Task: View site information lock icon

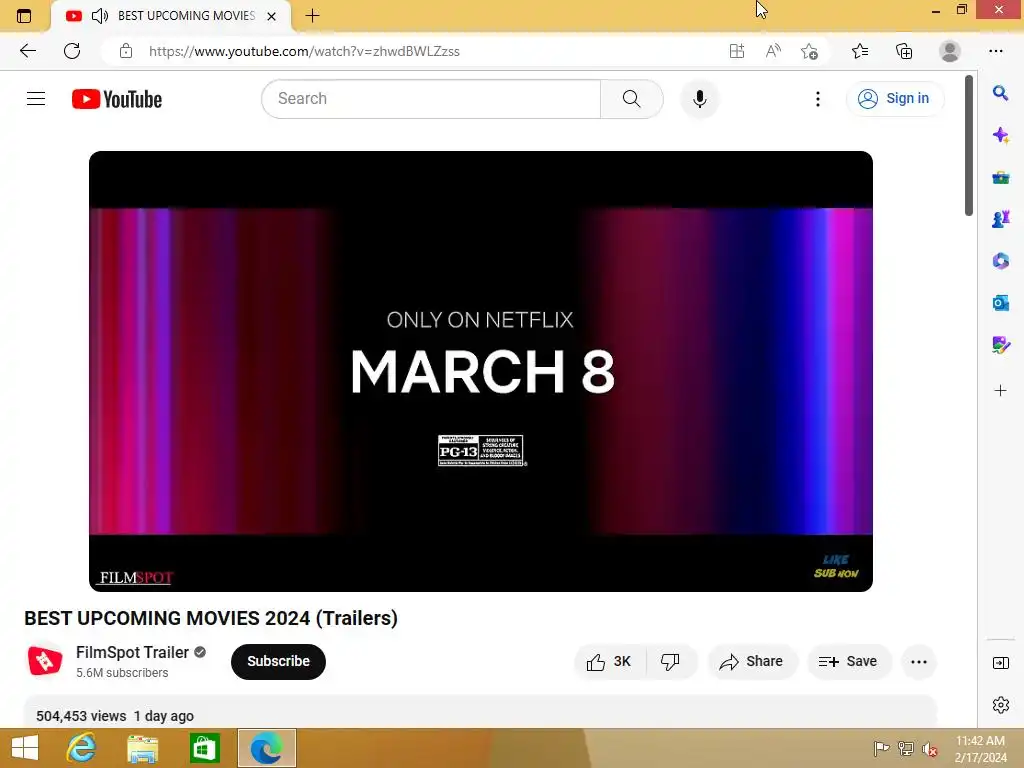Action: [x=126, y=51]
